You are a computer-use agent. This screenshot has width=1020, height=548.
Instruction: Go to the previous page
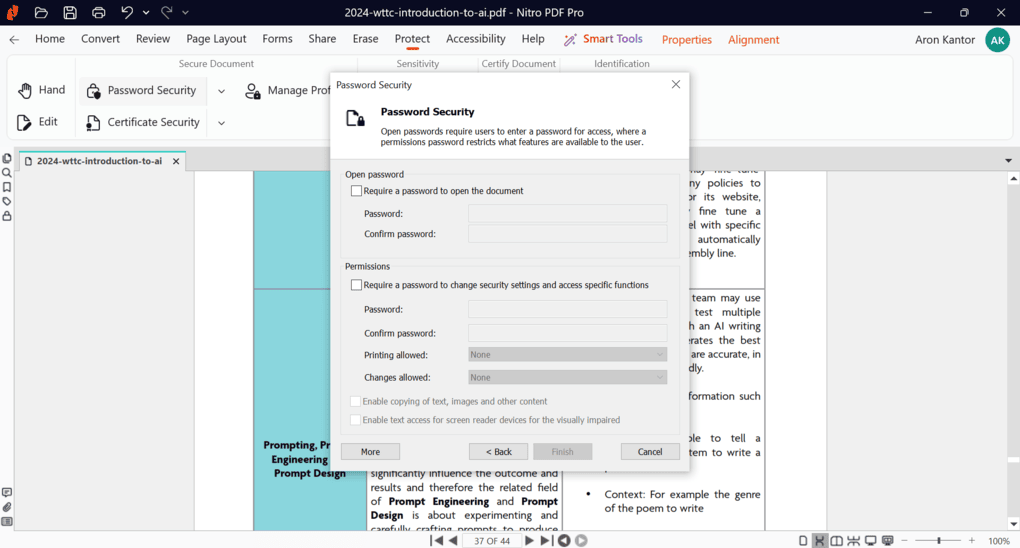[x=453, y=541]
